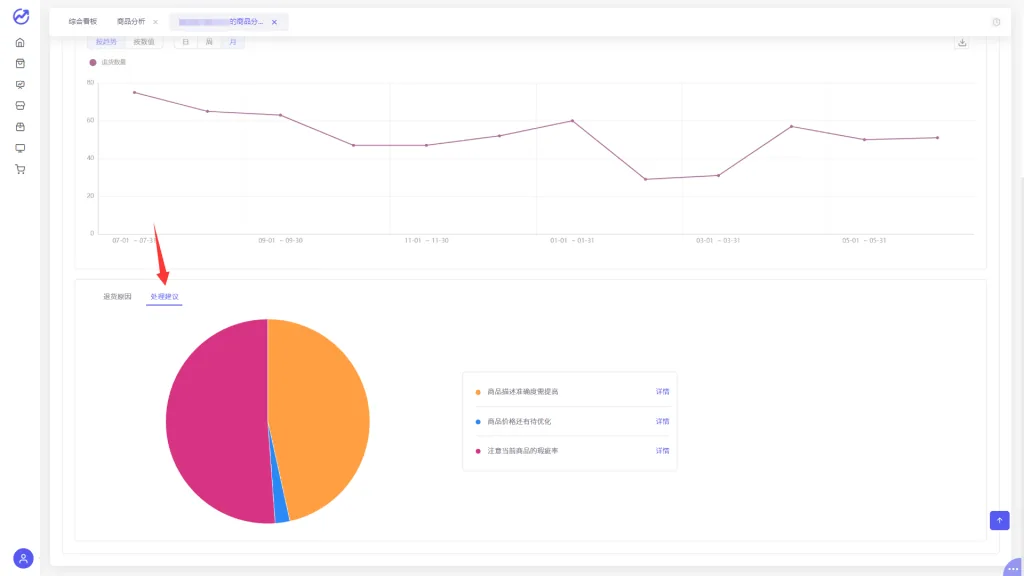The width and height of the screenshot is (1024, 576).
Task: Open the shopping bag icon in sidebar
Action: (20, 63)
